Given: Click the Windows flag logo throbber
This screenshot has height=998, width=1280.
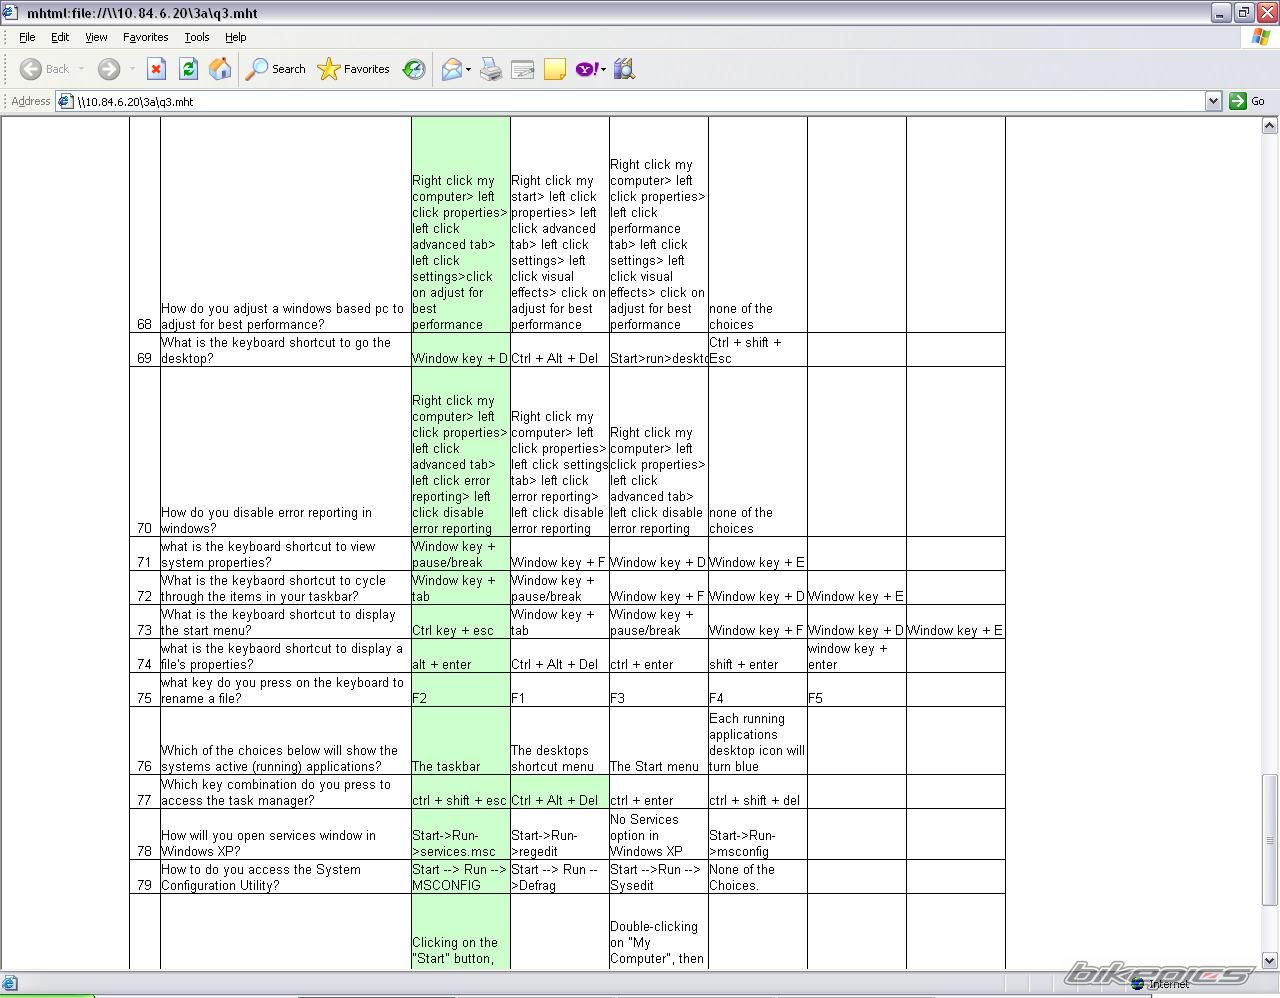Looking at the screenshot, I should [1261, 37].
